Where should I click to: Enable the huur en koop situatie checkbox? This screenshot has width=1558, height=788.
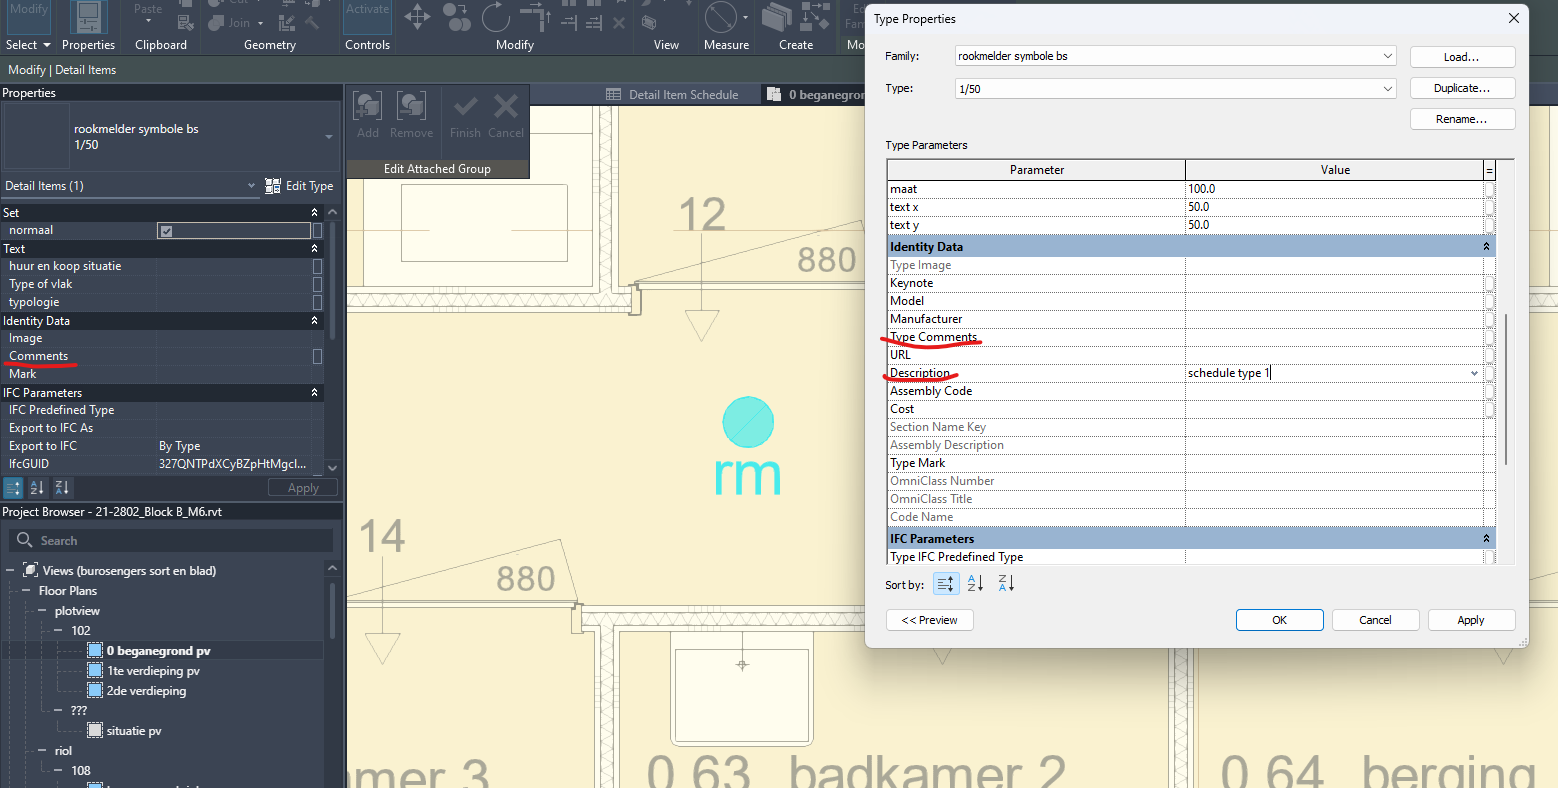pyautogui.click(x=317, y=266)
